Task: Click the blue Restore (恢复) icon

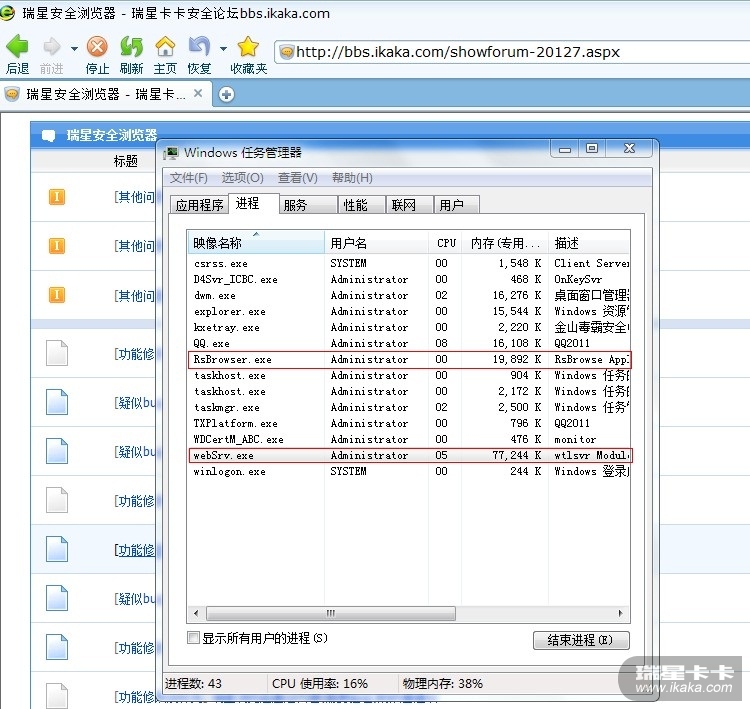Action: coord(199,46)
